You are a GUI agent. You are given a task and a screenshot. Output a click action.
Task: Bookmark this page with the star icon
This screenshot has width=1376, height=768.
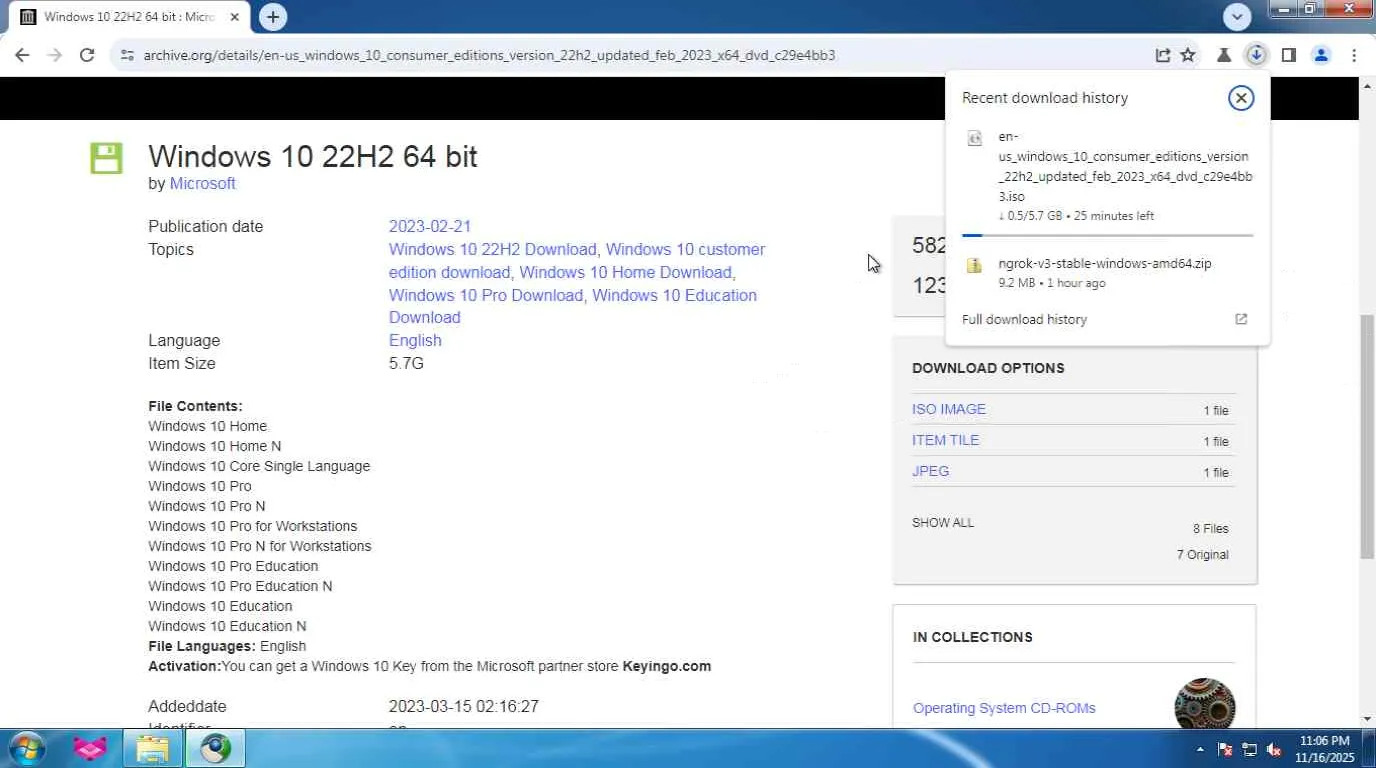[x=1188, y=55]
